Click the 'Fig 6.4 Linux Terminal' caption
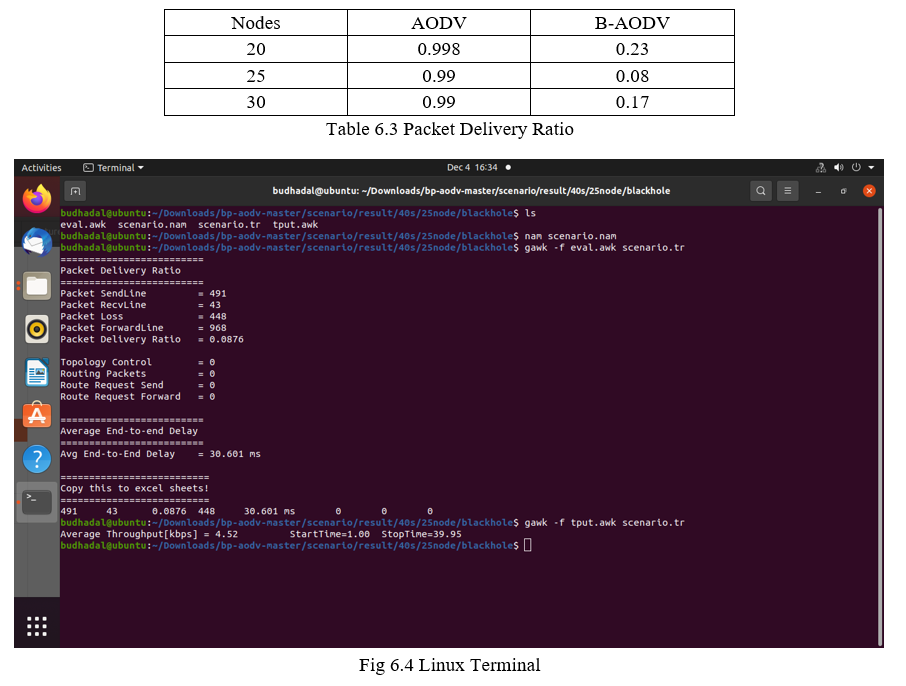This screenshot has height=686, width=906. click(450, 665)
